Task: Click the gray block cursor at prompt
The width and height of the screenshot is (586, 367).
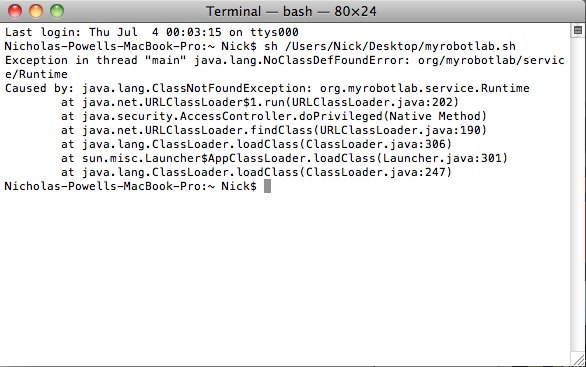Action: (267, 186)
